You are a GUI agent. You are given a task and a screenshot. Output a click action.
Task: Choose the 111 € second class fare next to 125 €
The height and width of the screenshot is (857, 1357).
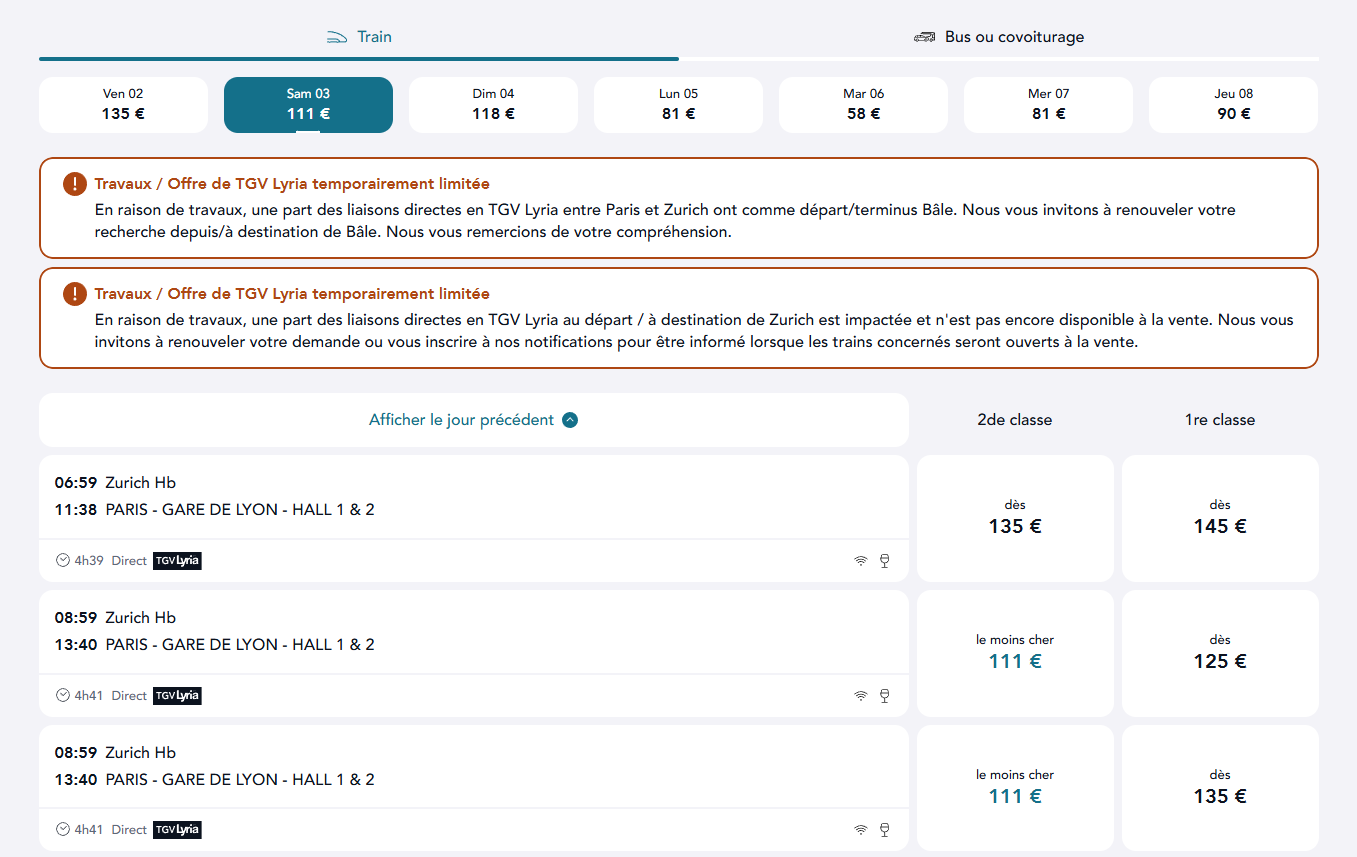coord(1015,653)
